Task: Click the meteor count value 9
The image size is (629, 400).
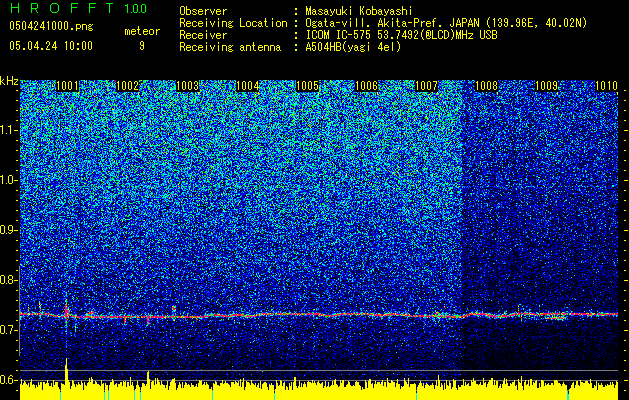Action: [142, 46]
